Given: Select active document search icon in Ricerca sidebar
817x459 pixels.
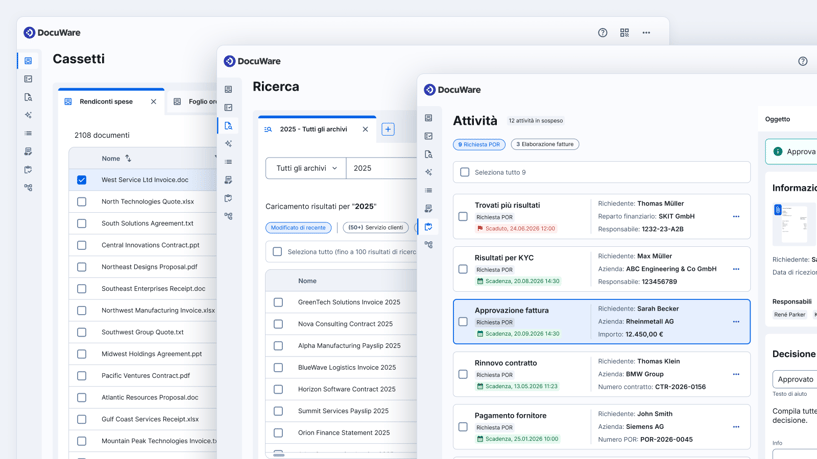Looking at the screenshot, I should 228,126.
